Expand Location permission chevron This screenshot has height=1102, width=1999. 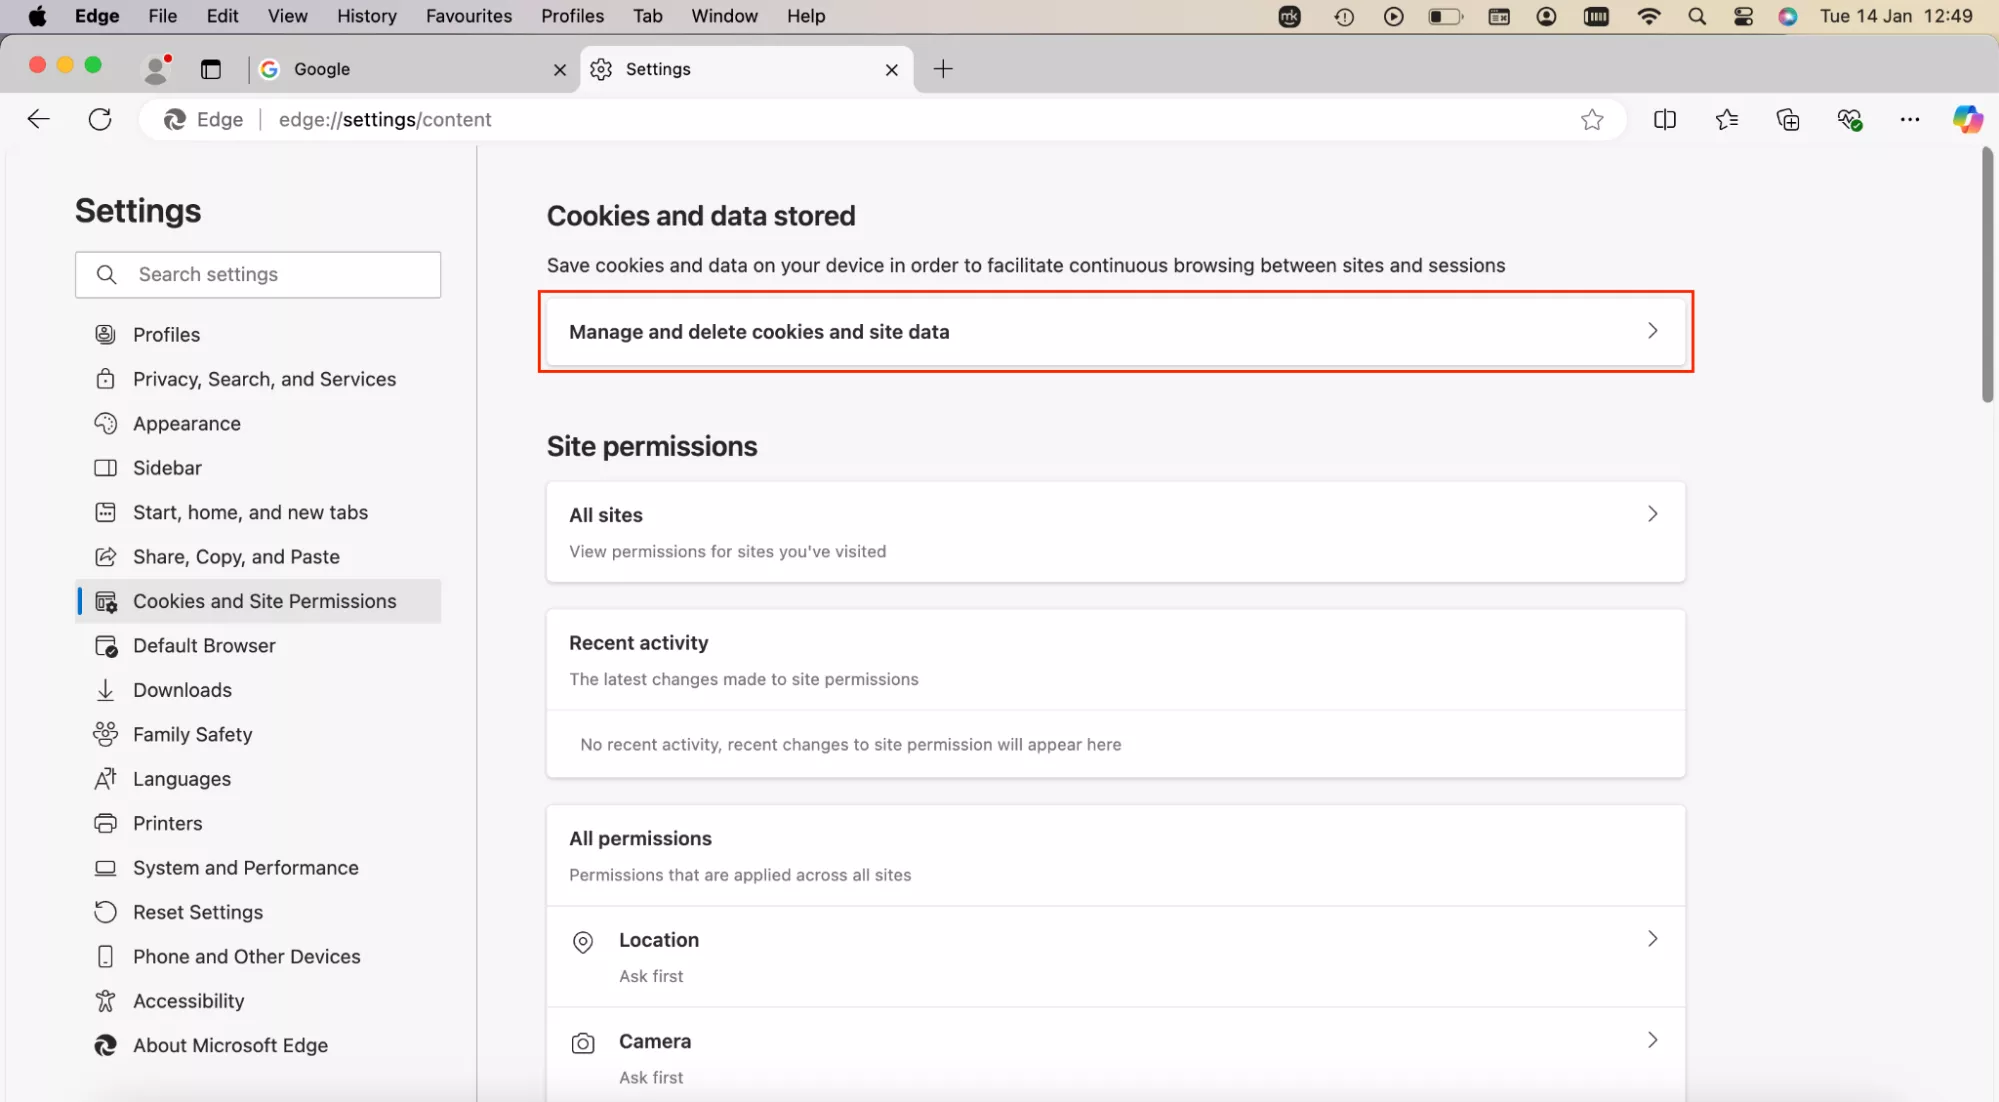click(1652, 939)
